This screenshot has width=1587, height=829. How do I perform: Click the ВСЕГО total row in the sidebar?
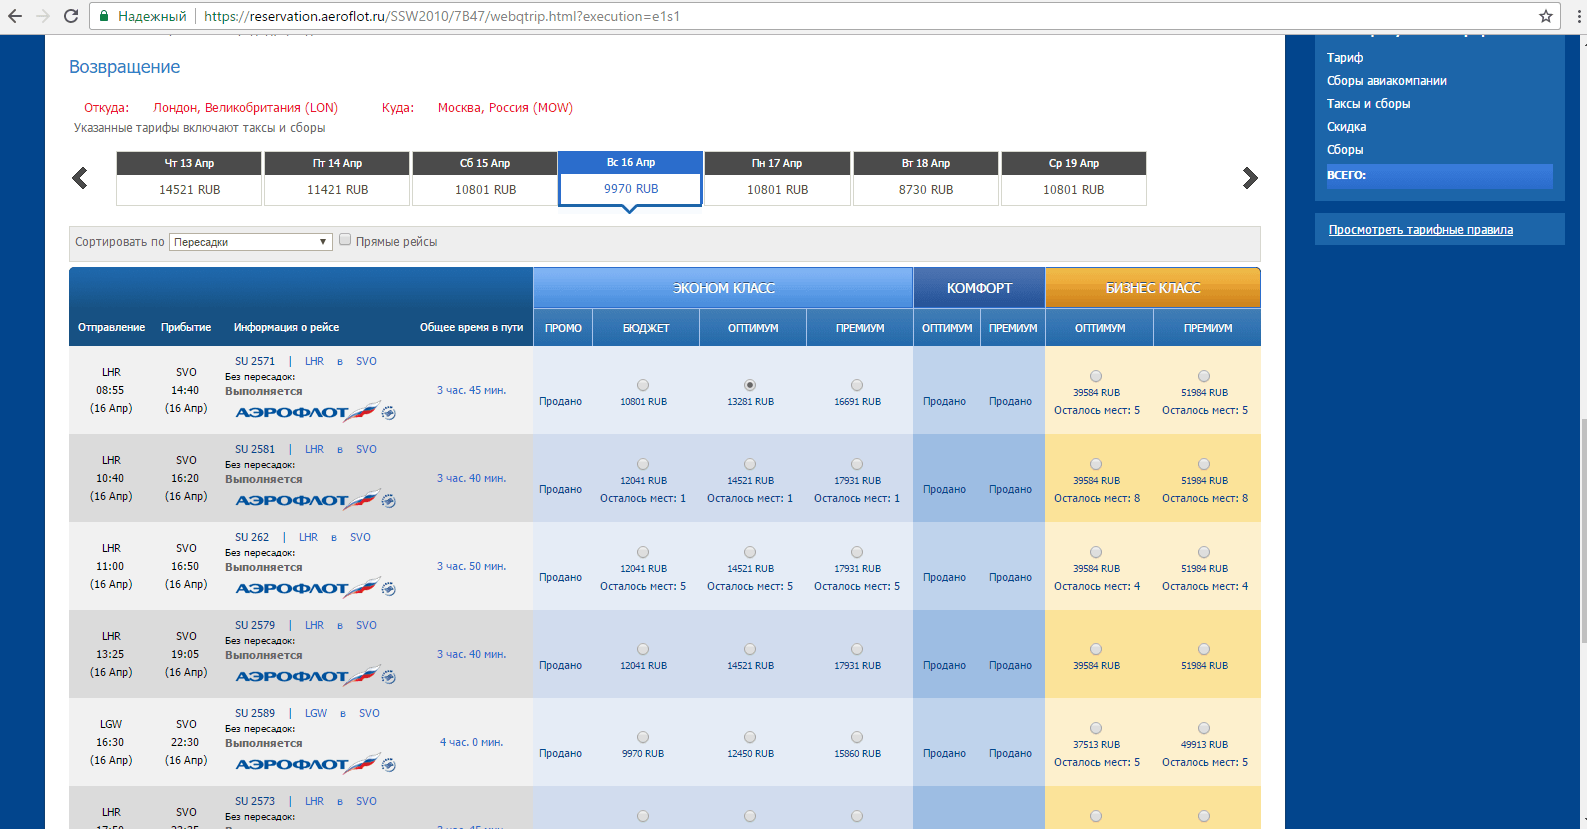pos(1438,175)
